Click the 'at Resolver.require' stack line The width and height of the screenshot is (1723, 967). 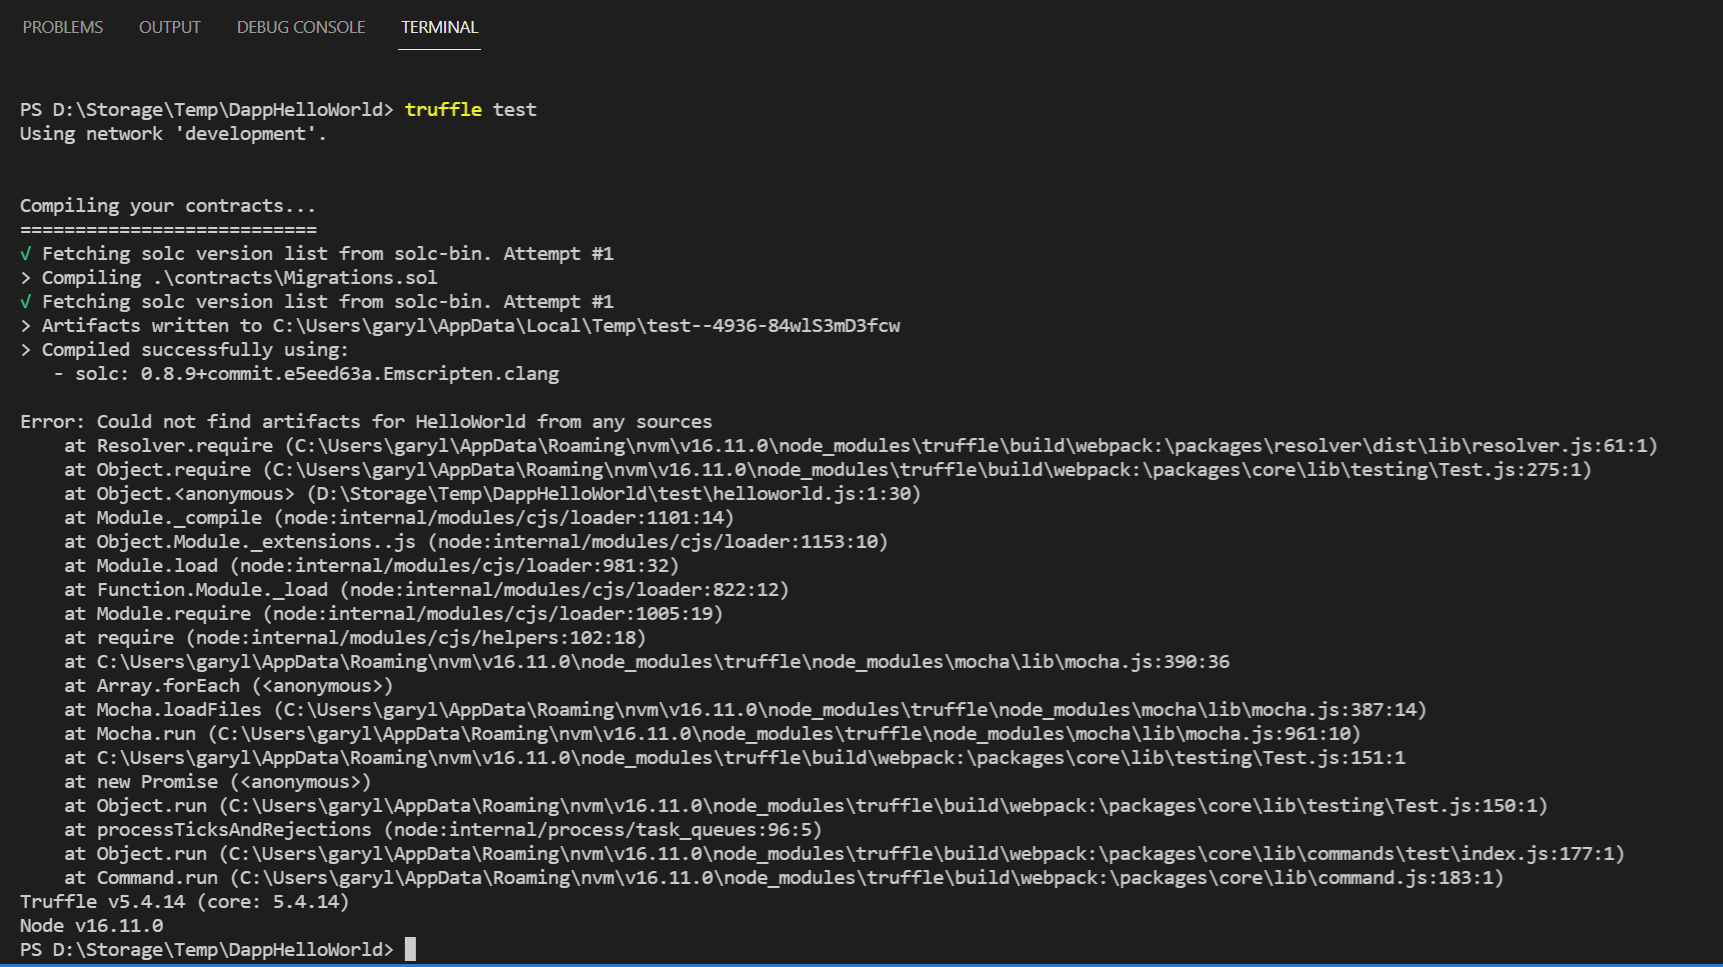pos(861,445)
